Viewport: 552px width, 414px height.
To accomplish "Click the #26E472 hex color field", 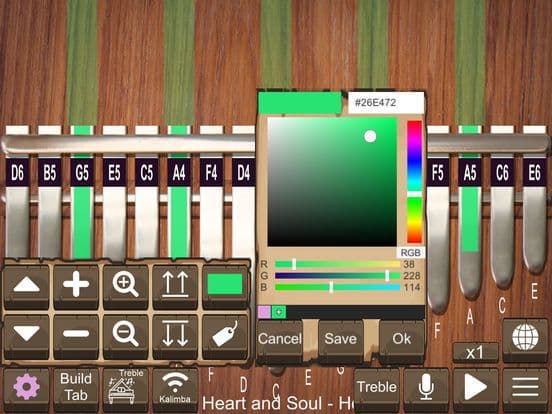I will (386, 103).
